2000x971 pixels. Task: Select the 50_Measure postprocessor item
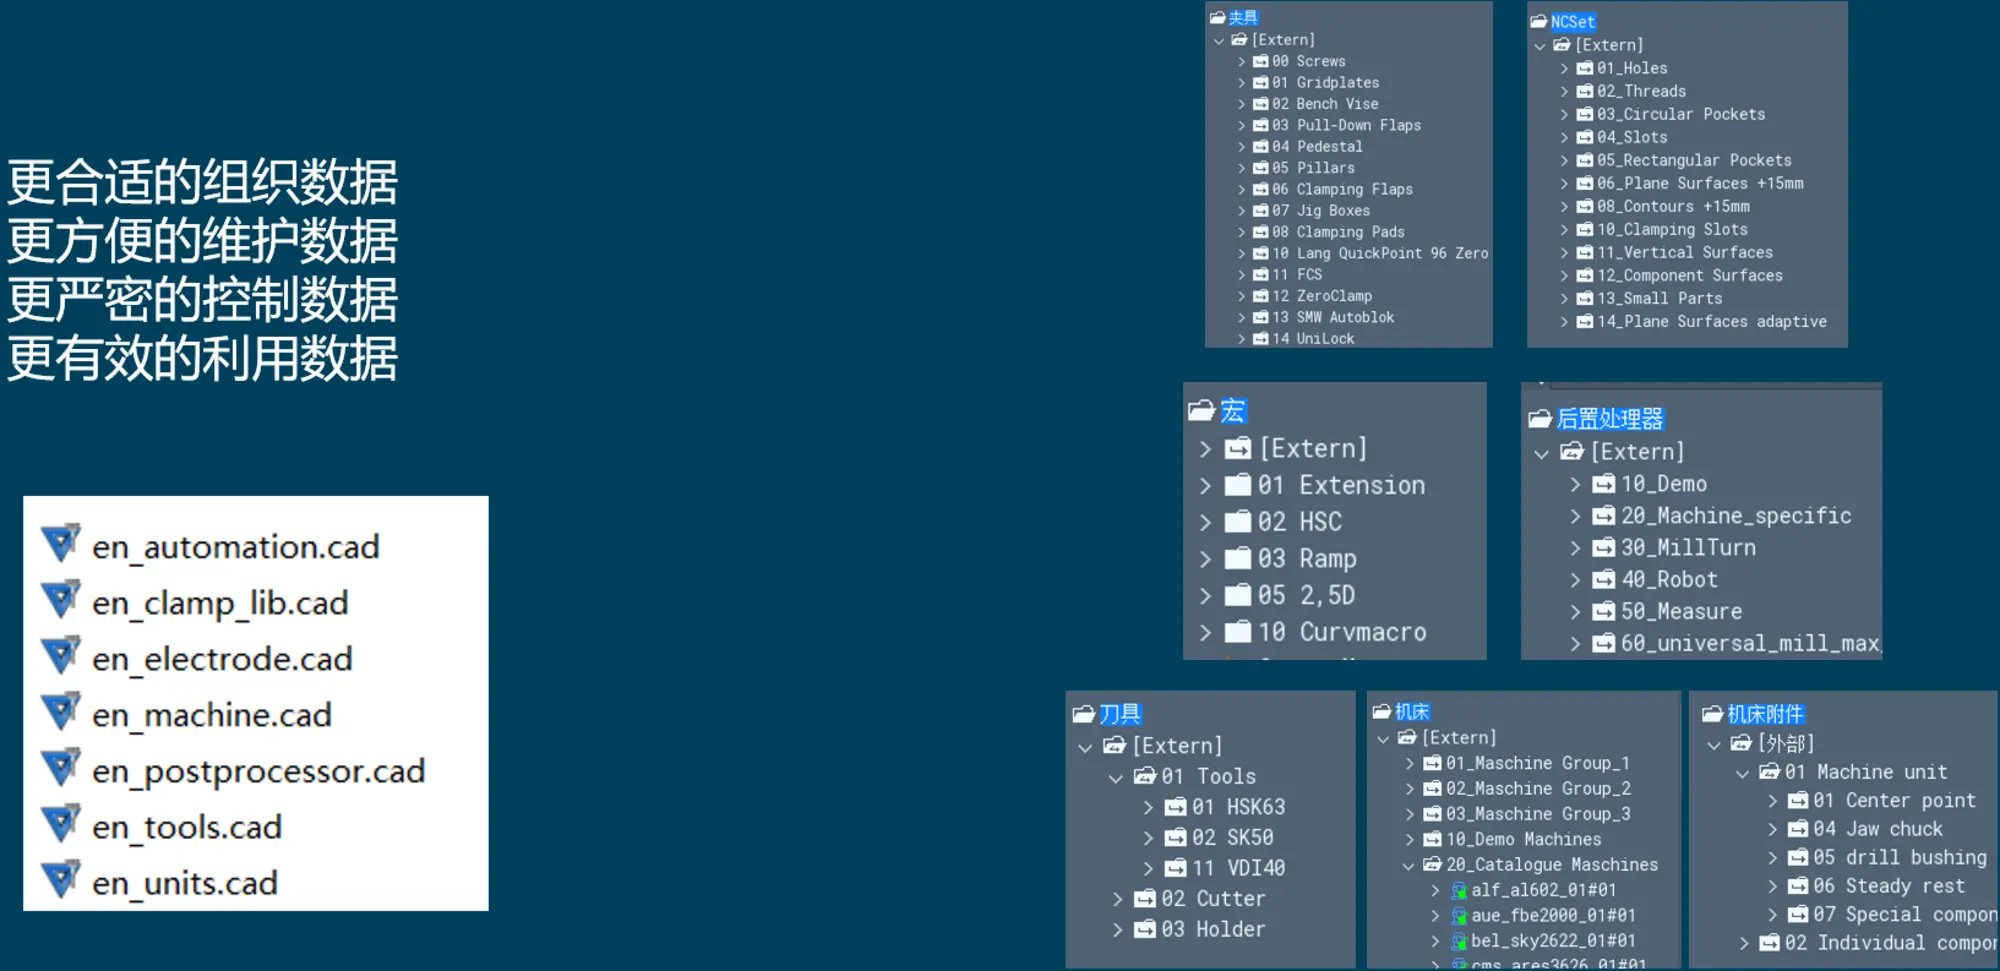pyautogui.click(x=1681, y=612)
